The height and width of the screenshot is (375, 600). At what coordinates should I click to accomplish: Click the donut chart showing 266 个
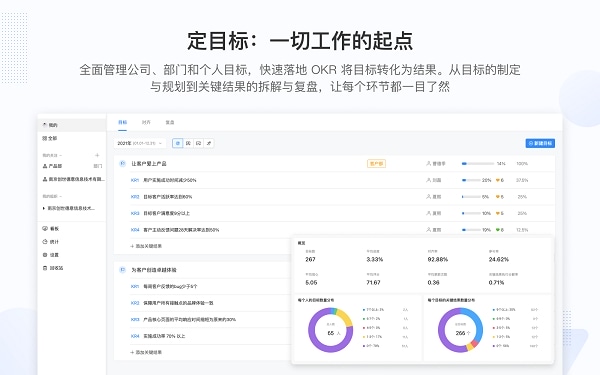460,330
